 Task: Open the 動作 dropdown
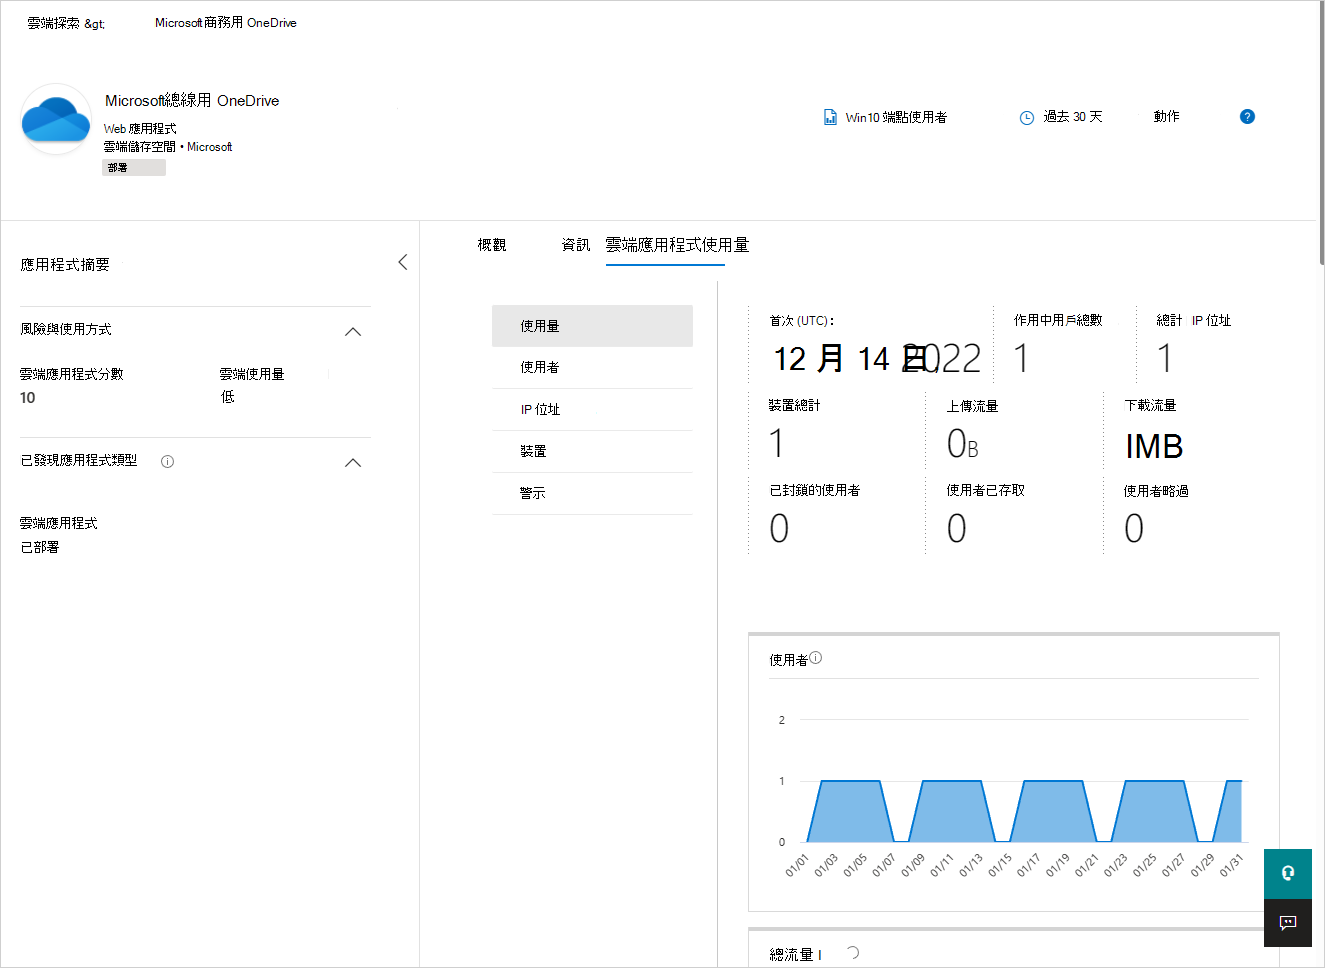pos(1166,116)
